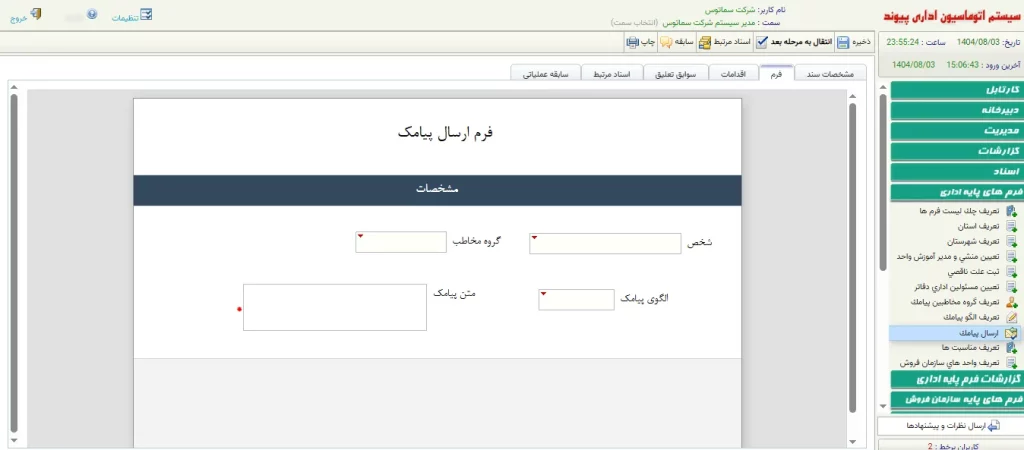Click arrow icon of ارسال نظرات و پیشنهادها

pyautogui.click(x=993, y=426)
